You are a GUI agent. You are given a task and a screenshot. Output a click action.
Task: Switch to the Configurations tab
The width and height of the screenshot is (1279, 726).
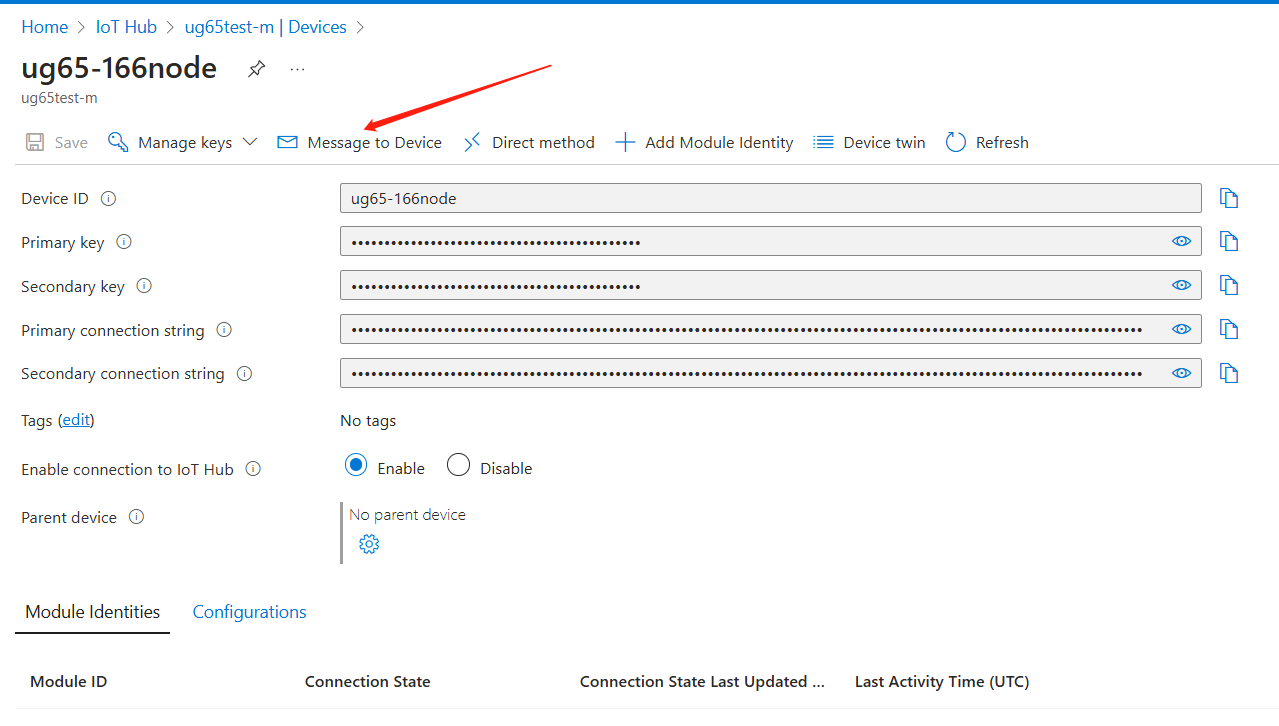[249, 612]
